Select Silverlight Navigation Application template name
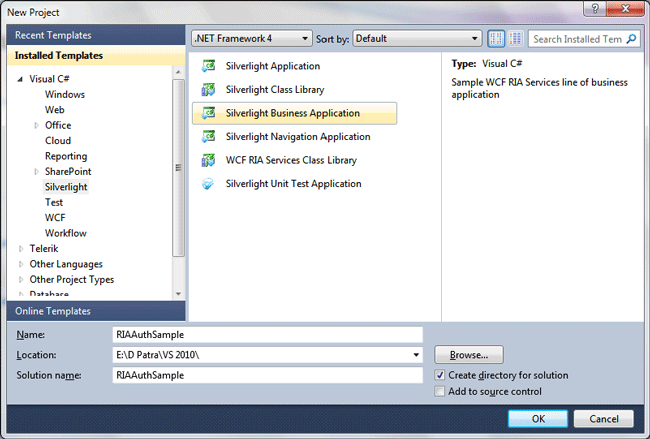The image size is (650, 439). (x=298, y=136)
